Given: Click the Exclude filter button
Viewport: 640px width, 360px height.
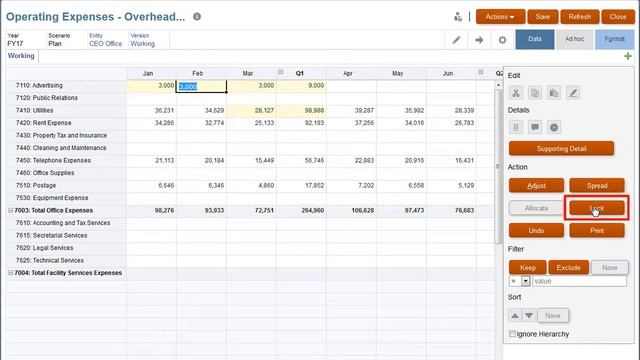Looking at the screenshot, I should [569, 268].
